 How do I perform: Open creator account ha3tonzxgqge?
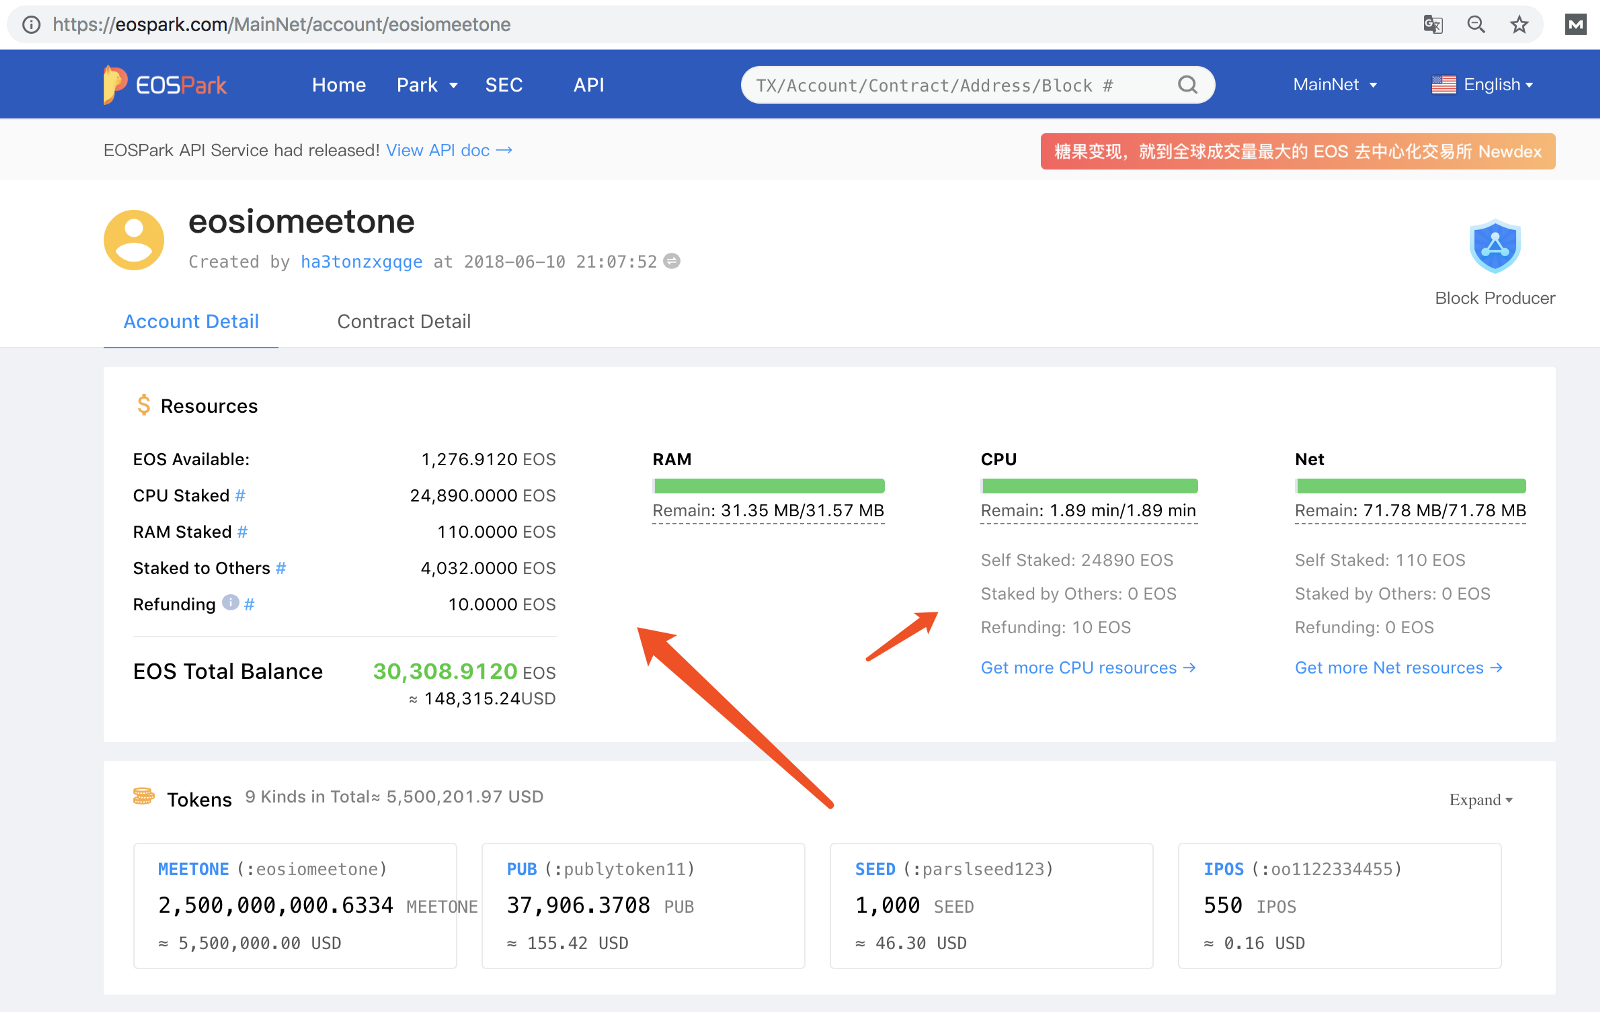[x=362, y=262]
